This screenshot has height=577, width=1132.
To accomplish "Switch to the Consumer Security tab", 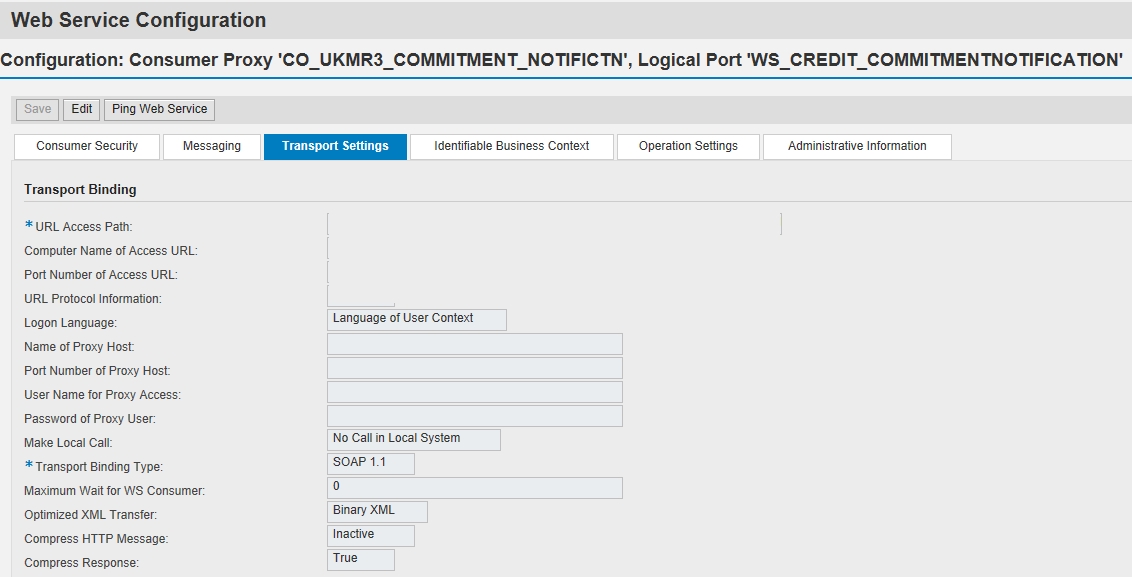I will [x=86, y=146].
